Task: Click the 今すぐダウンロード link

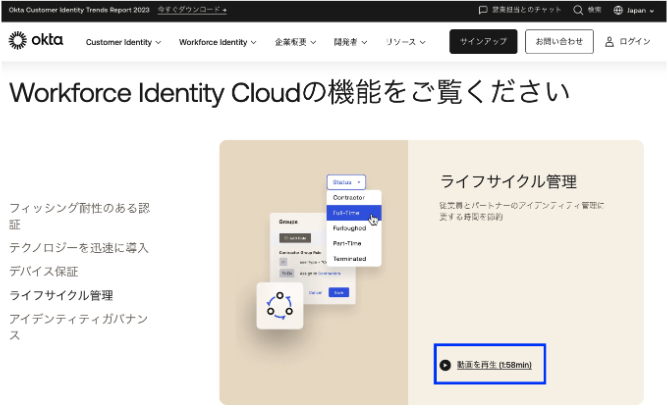Action: tap(192, 10)
